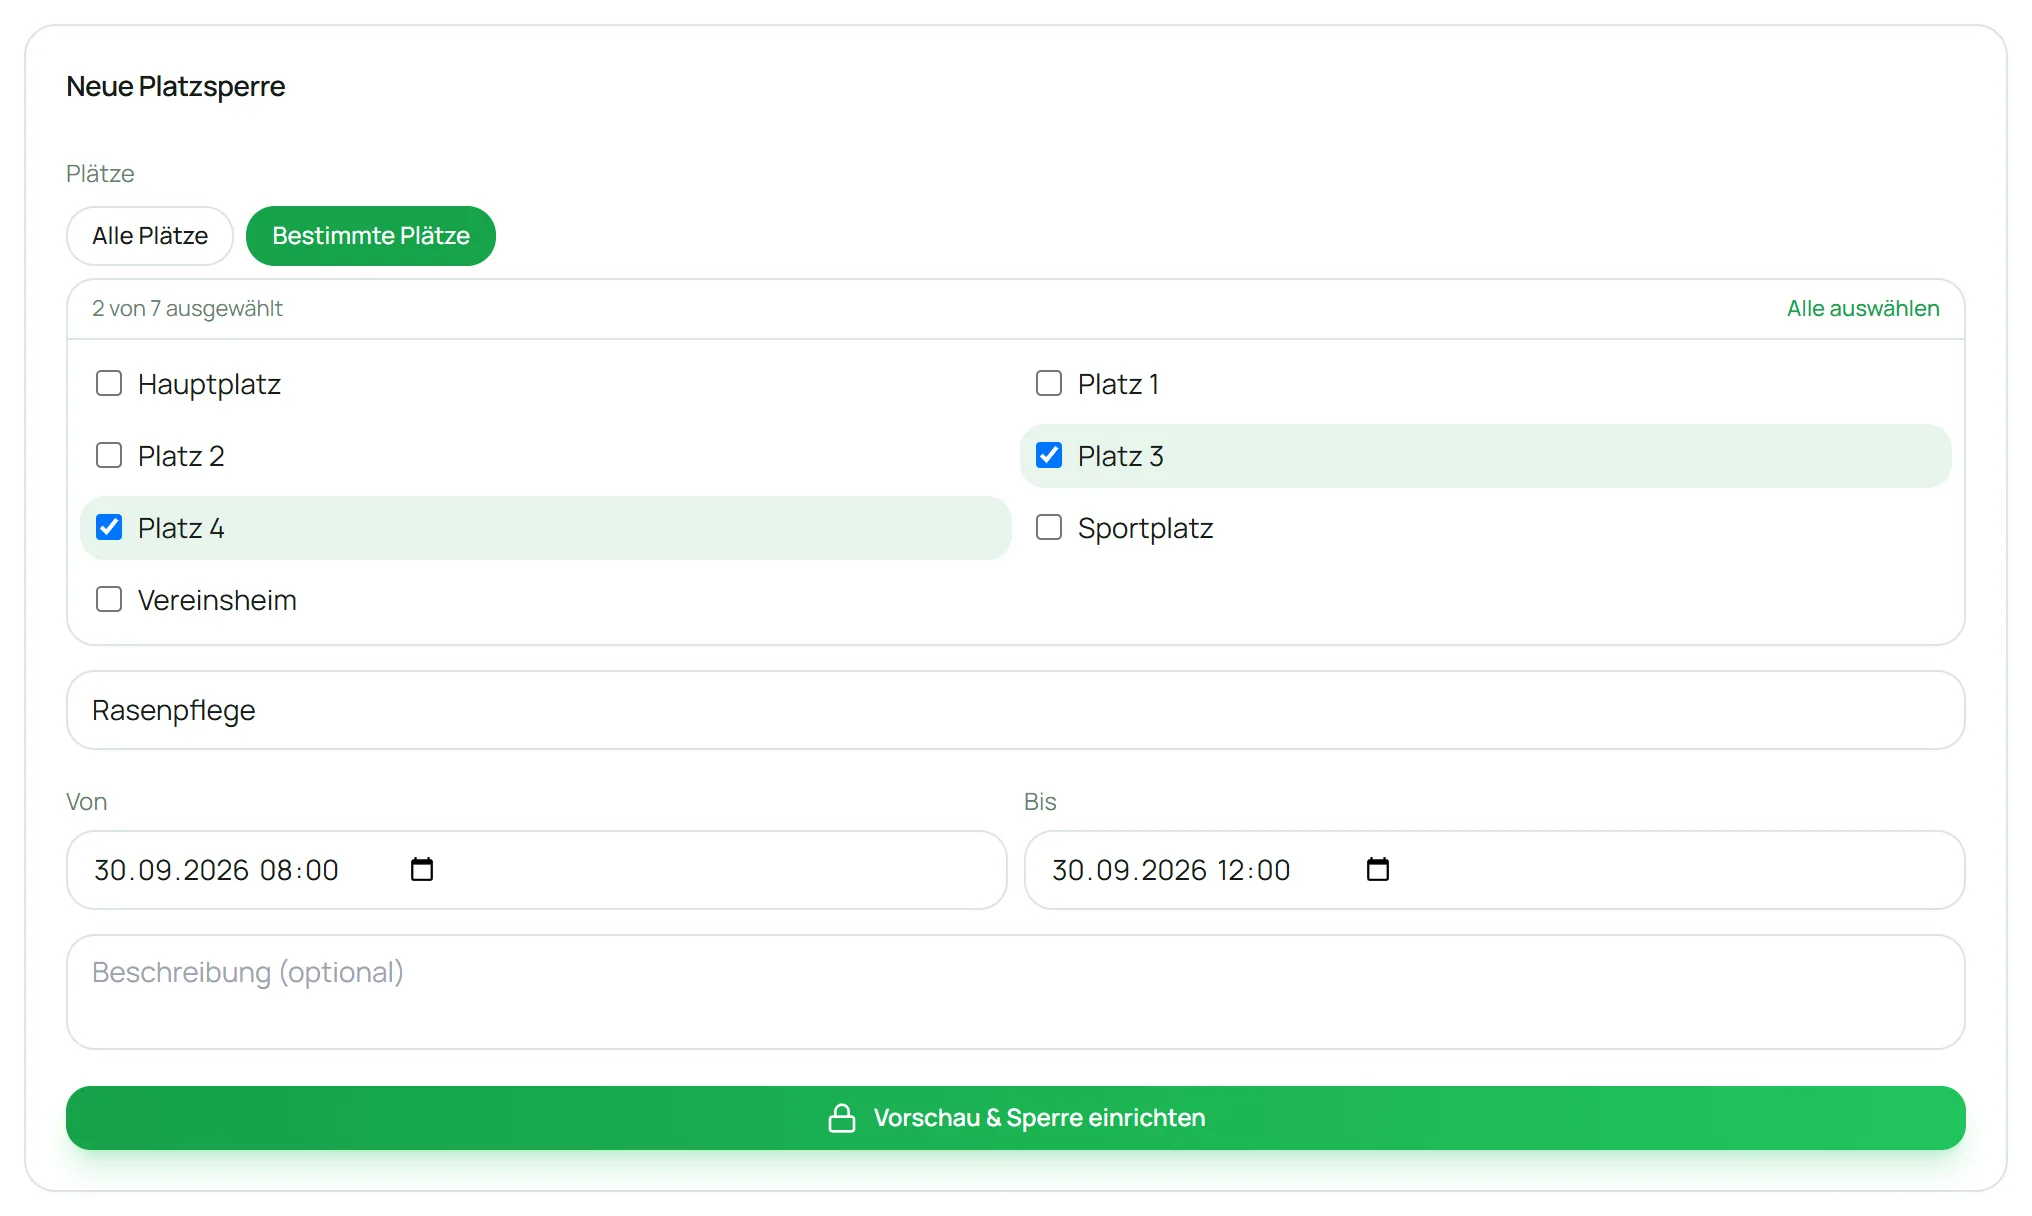
Task: Enable the Platz 2 checkbox
Action: (x=109, y=456)
